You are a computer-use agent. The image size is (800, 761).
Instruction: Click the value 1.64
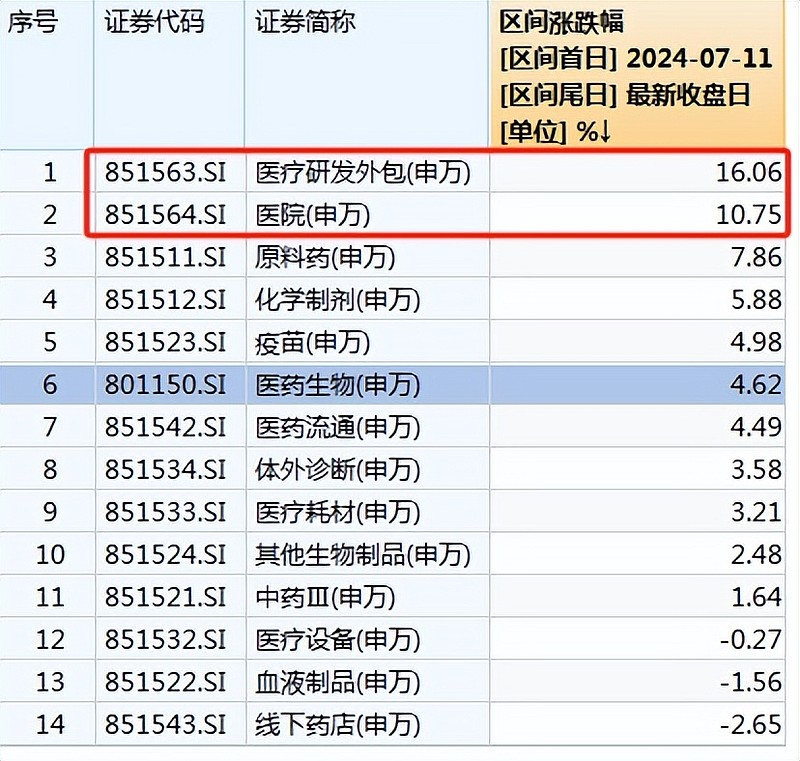[756, 597]
